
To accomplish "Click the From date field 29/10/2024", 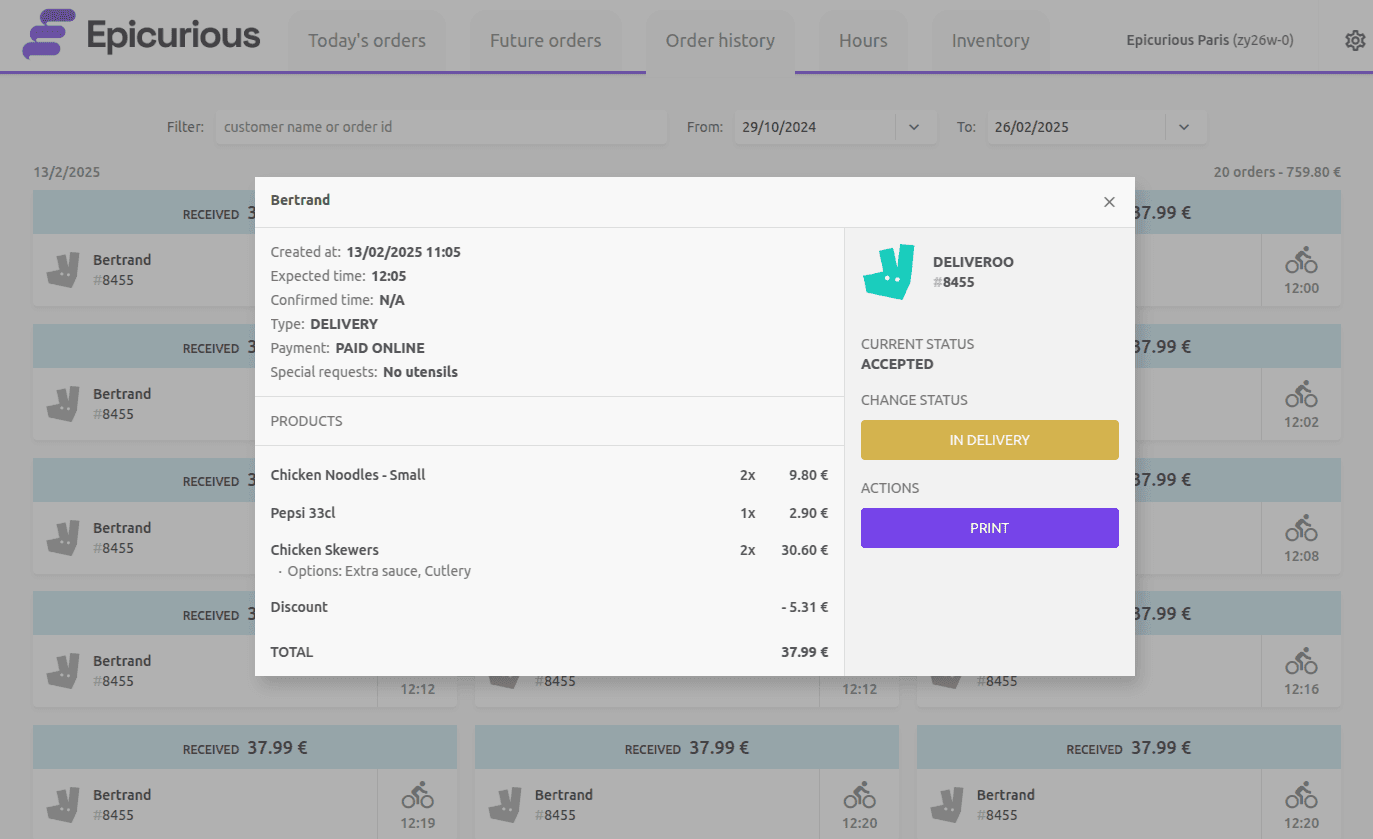I will 814,127.
